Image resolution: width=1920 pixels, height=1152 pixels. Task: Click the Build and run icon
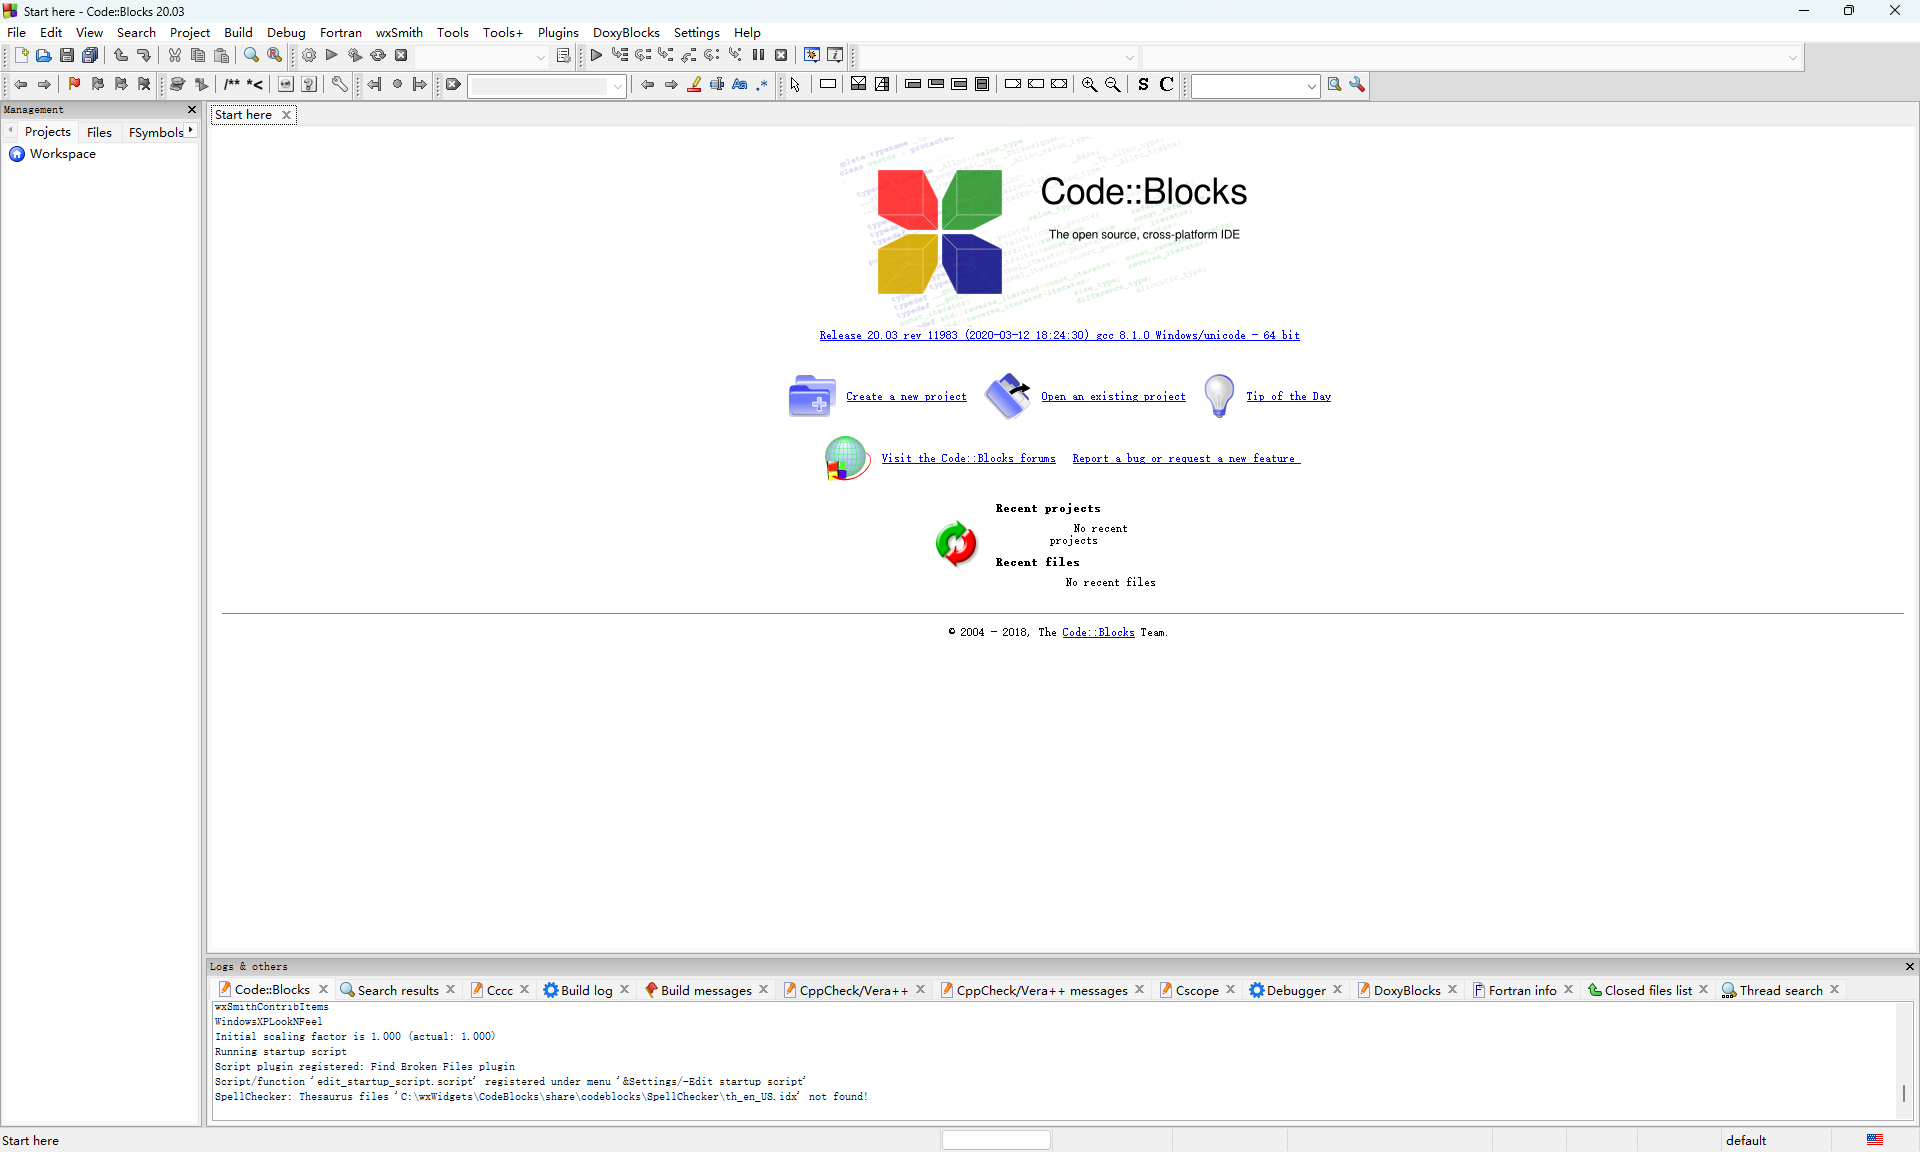[x=355, y=56]
